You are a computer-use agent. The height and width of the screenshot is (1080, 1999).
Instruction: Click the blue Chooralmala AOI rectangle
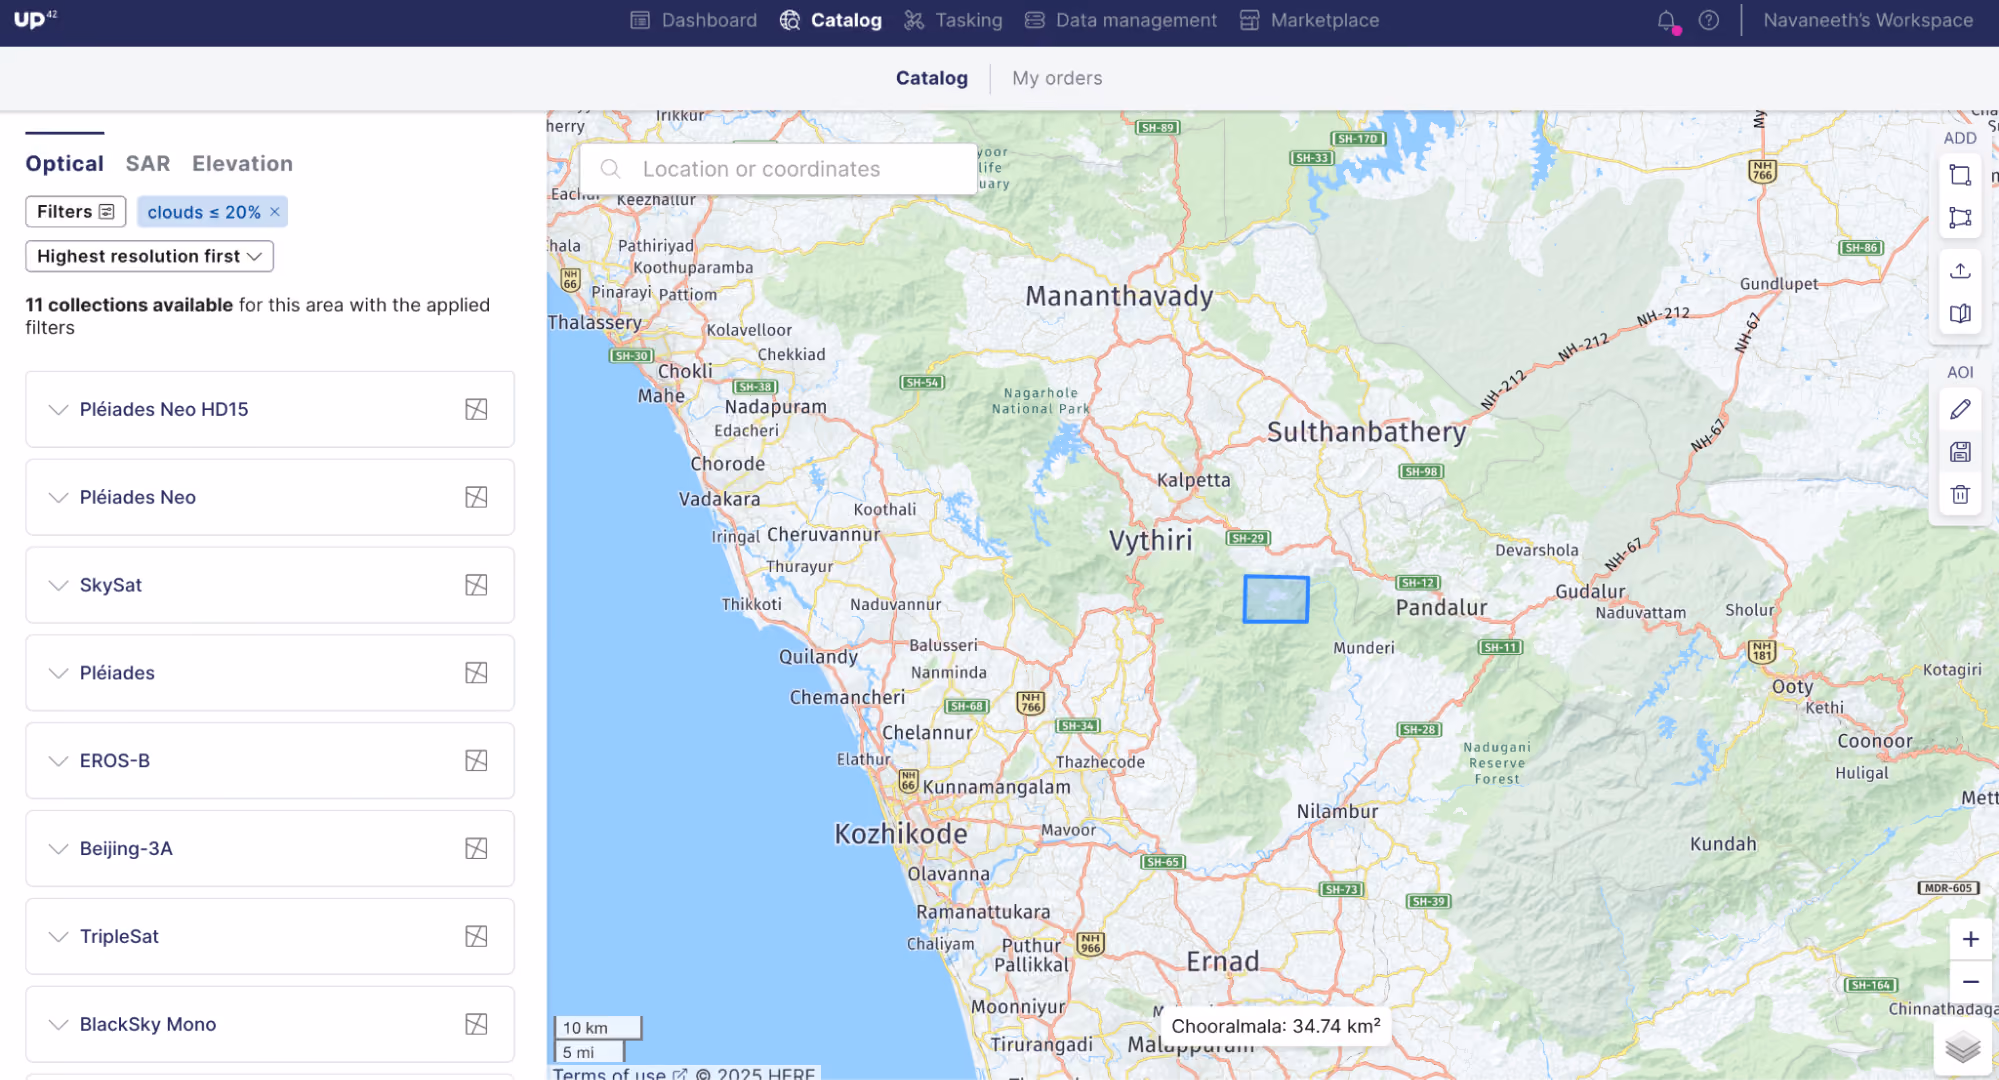(x=1276, y=599)
